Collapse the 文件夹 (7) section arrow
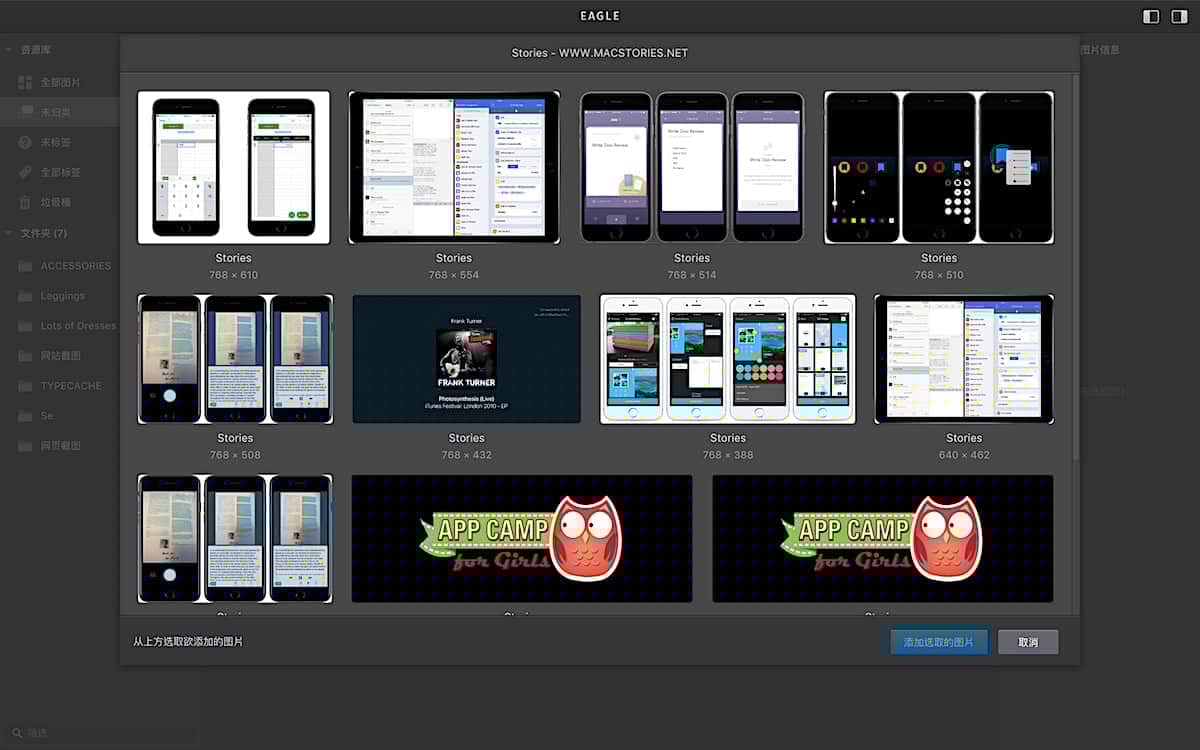This screenshot has width=1200, height=750. click(x=8, y=233)
